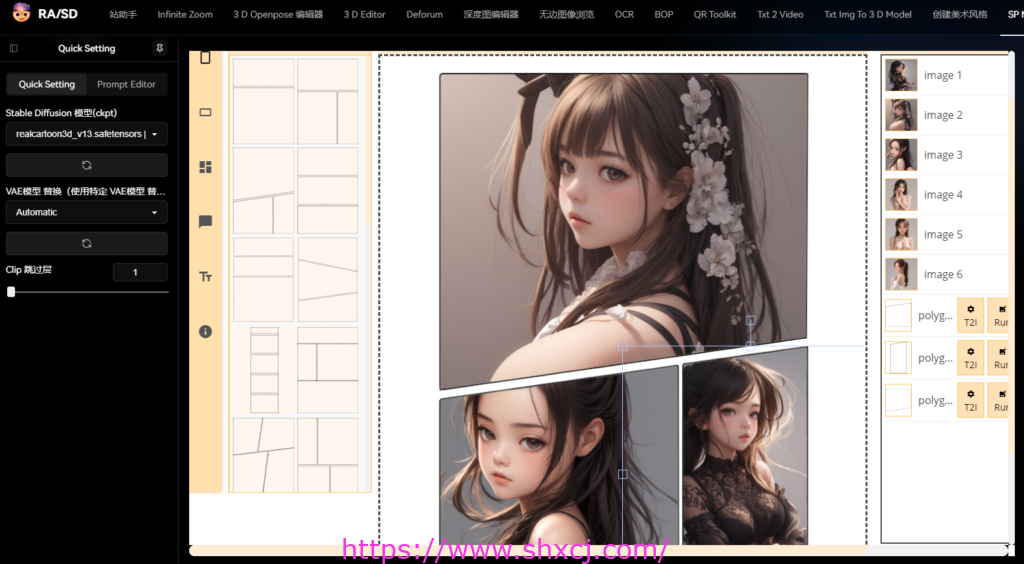Click the 'image 4' label text

[x=943, y=195]
